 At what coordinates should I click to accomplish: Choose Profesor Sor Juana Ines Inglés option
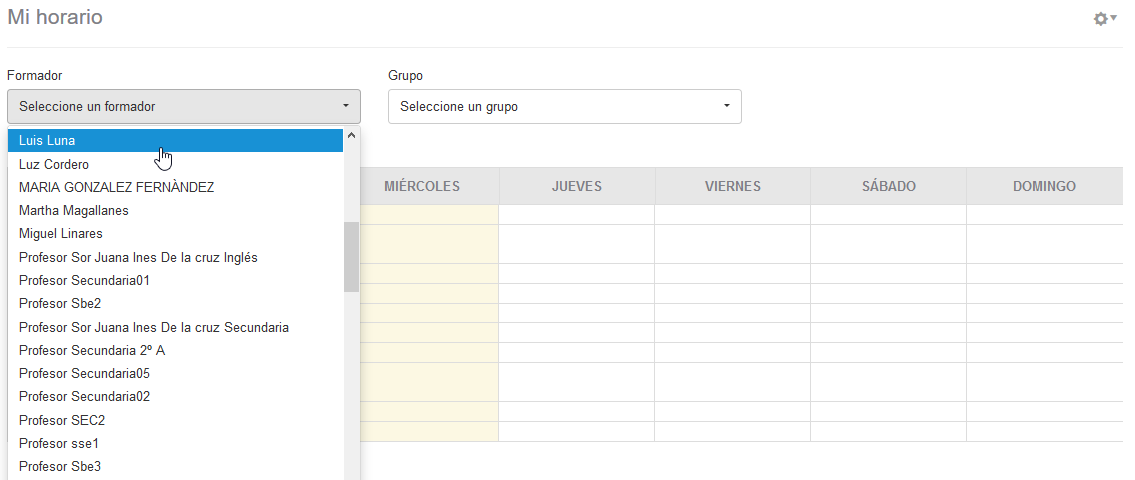click(x=138, y=257)
